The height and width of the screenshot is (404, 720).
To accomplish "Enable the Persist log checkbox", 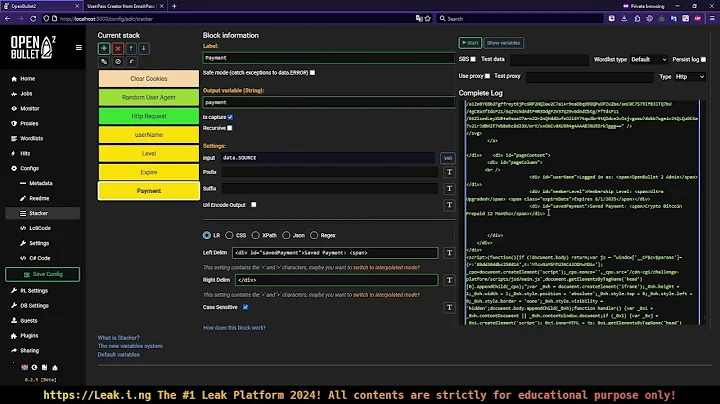I will pyautogui.click(x=703, y=60).
